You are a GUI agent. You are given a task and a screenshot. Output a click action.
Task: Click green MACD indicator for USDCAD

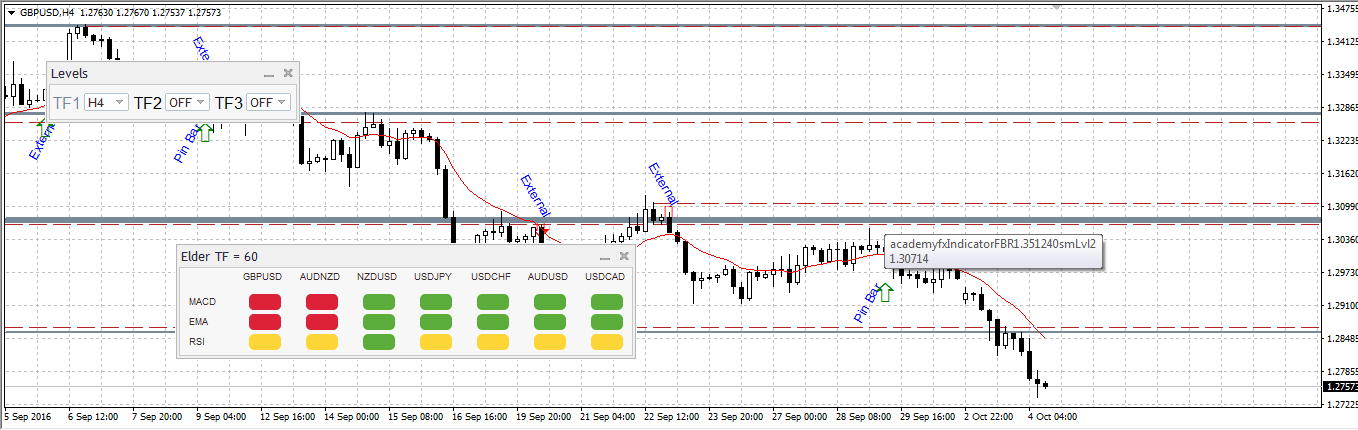pyautogui.click(x=607, y=301)
